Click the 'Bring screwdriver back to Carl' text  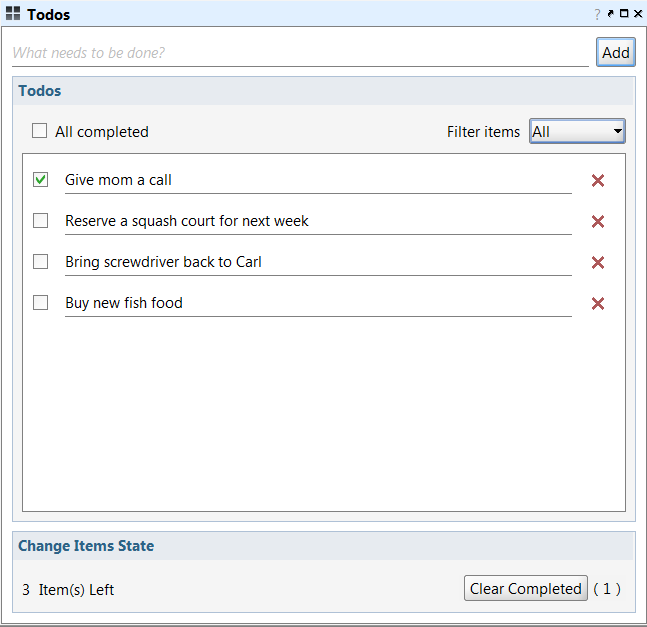pyautogui.click(x=164, y=262)
